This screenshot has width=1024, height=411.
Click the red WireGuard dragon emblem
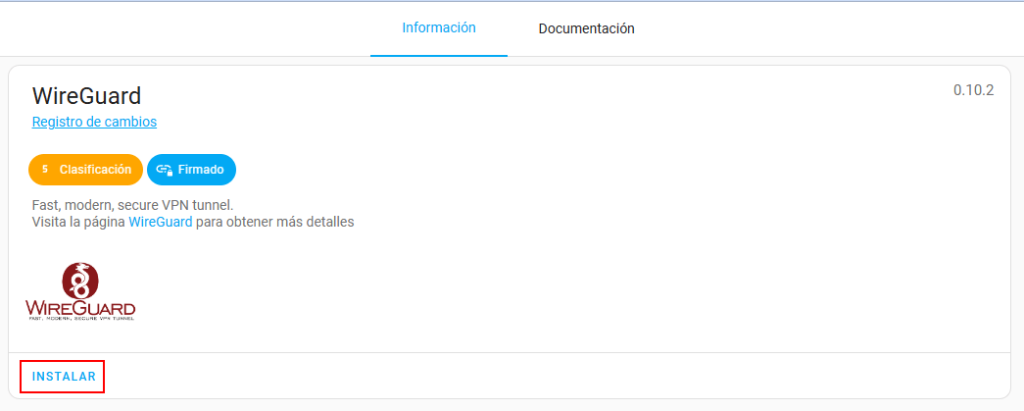[80, 280]
